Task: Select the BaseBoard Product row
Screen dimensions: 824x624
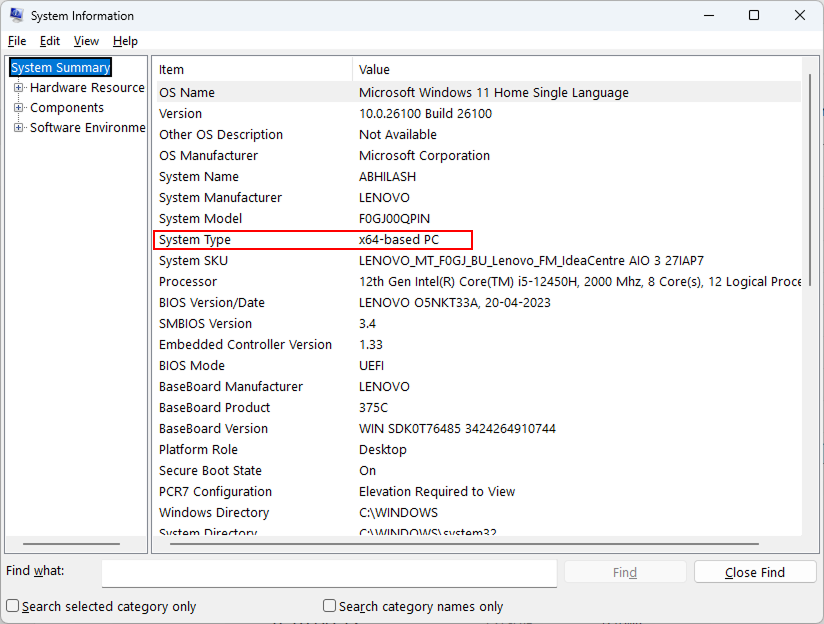Action: coord(478,408)
